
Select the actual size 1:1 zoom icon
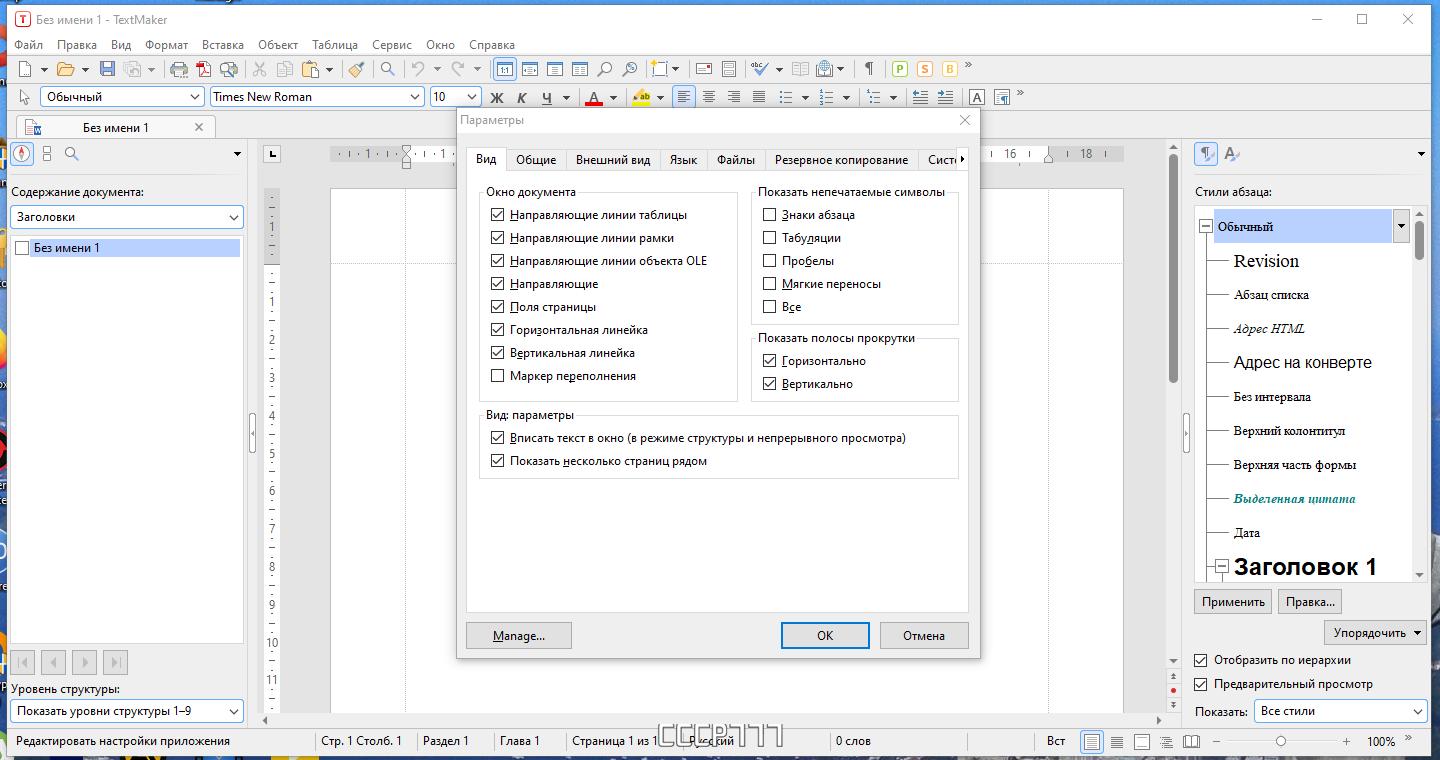[505, 69]
